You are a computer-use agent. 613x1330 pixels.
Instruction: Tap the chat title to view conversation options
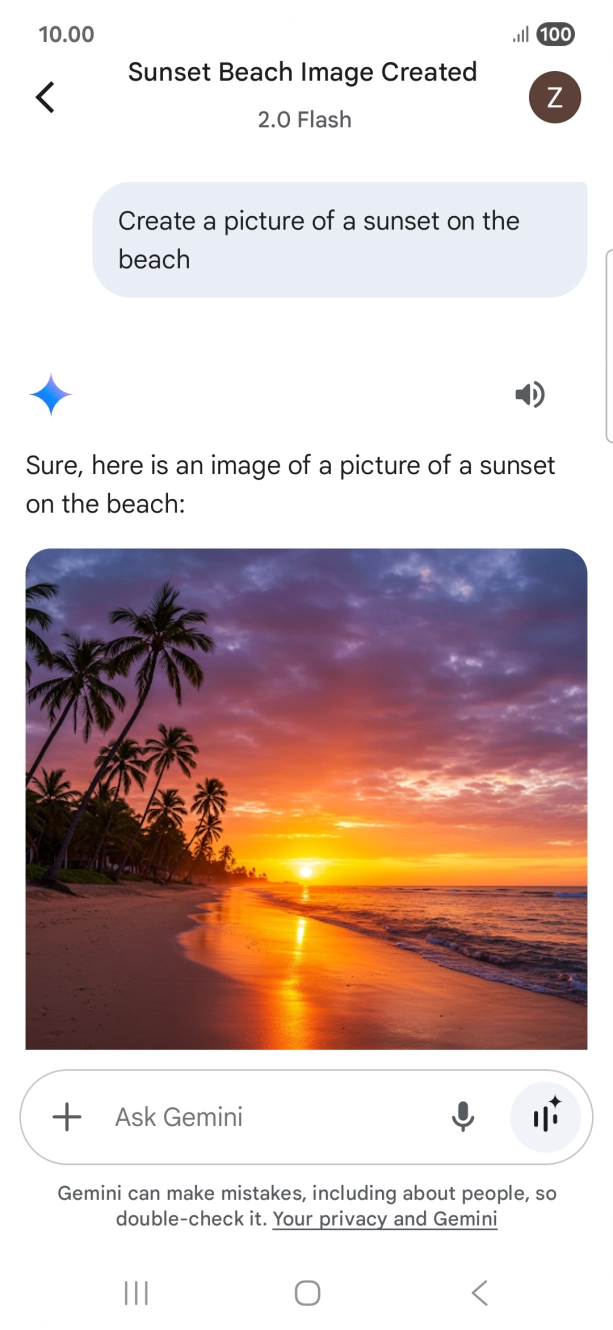[303, 72]
